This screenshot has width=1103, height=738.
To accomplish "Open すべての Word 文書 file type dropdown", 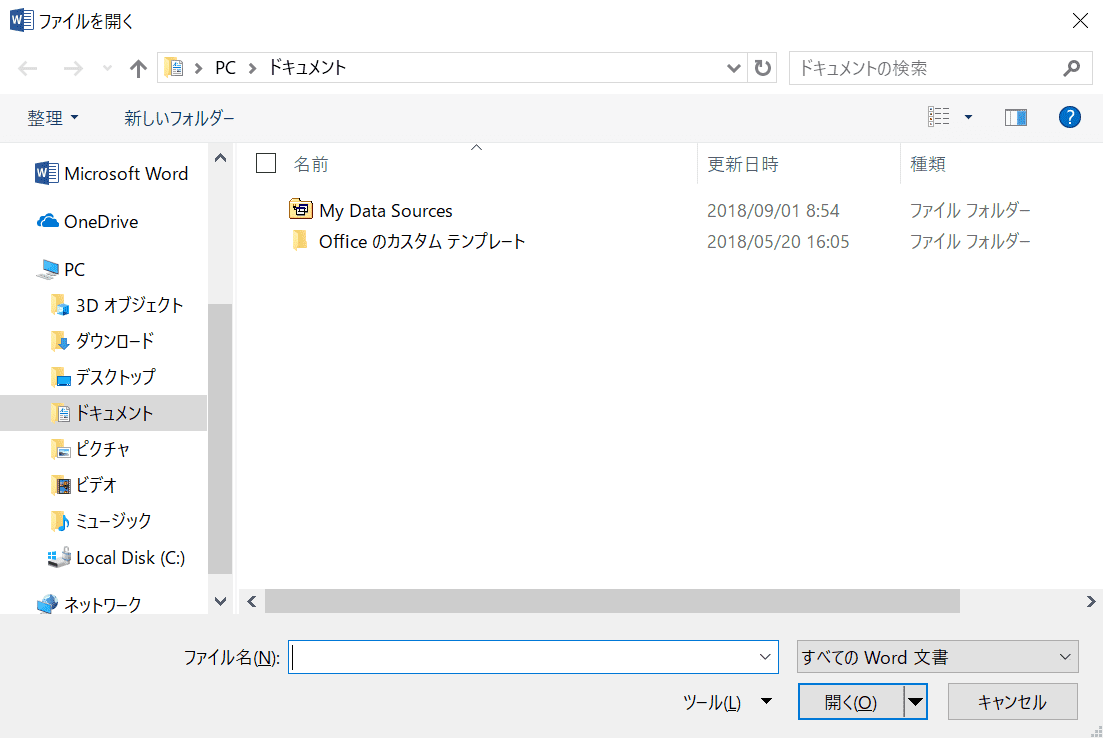I will 938,657.
